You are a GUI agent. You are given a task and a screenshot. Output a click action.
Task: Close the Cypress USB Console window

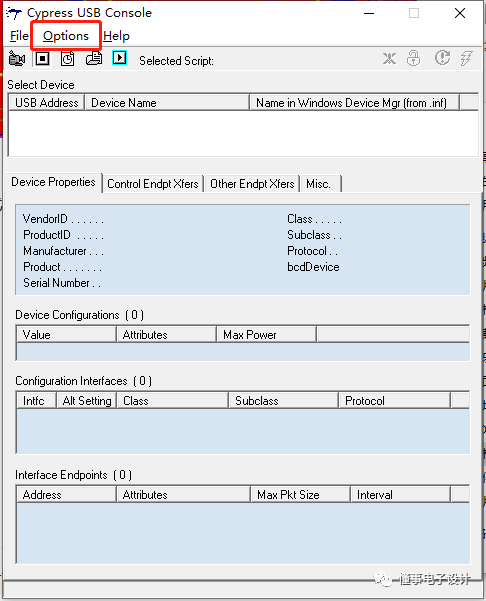(460, 13)
